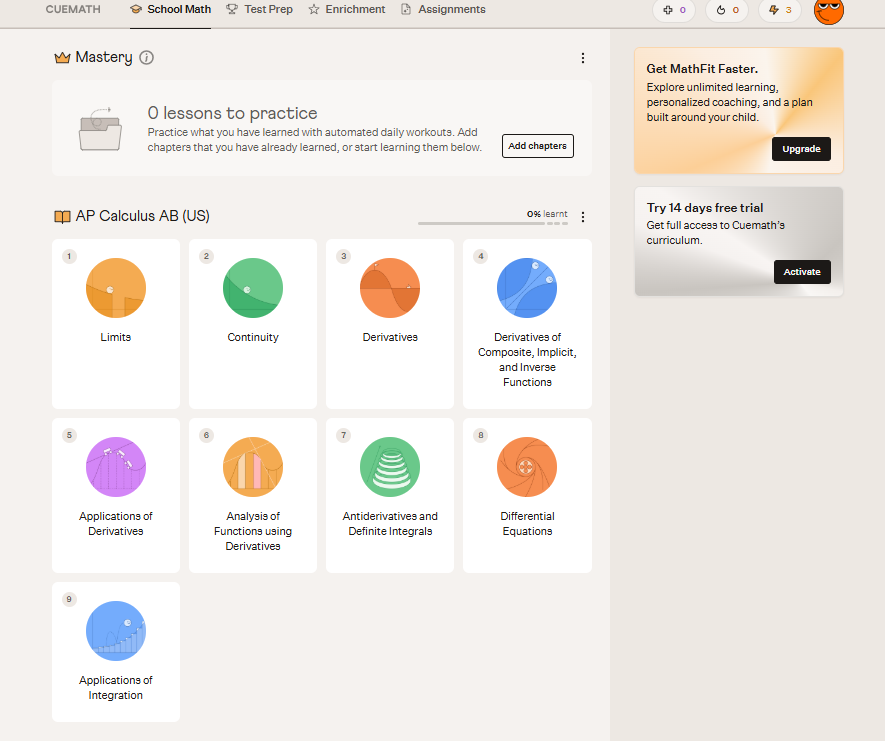Open the user avatar profile icon
The height and width of the screenshot is (741, 885).
829,10
